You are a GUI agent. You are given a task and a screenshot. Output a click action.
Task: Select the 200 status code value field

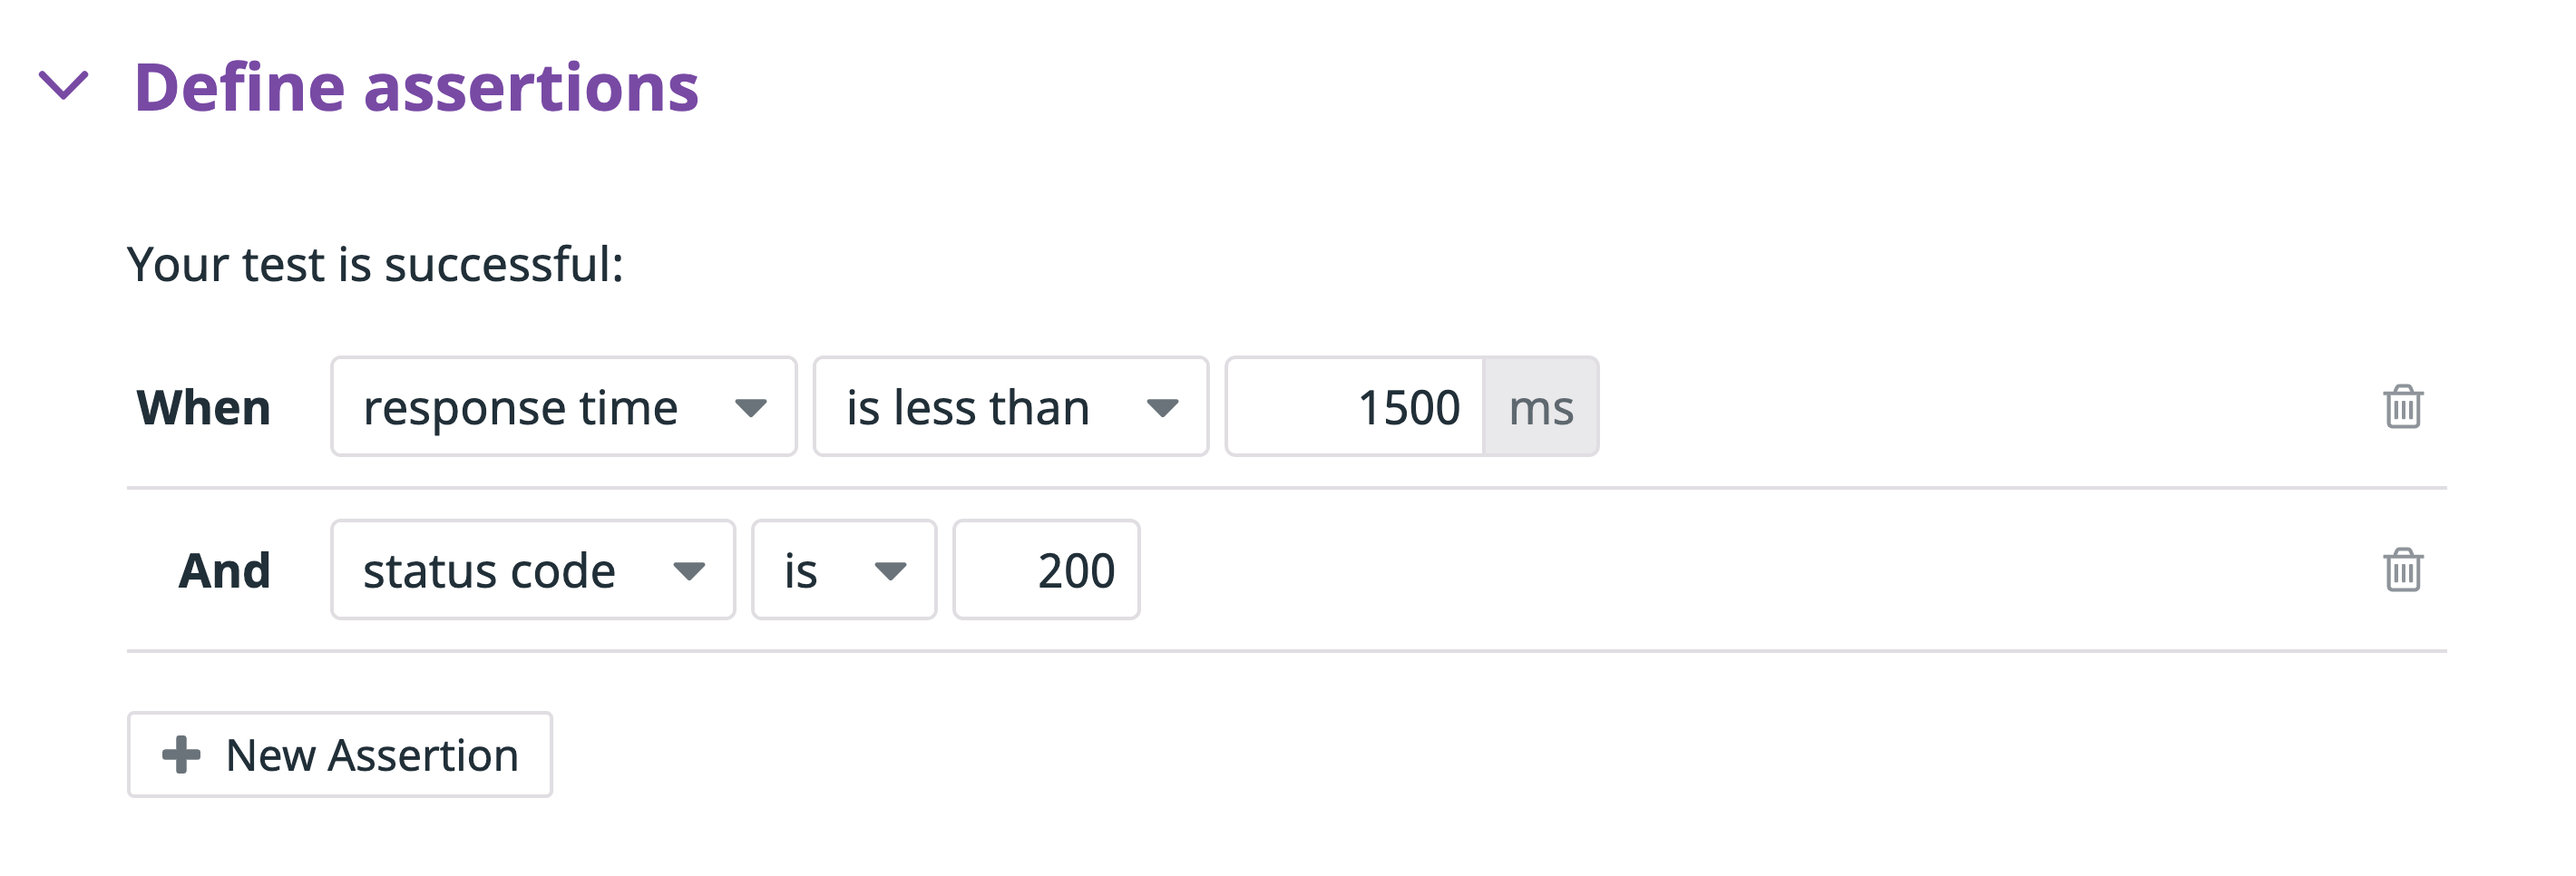click(1046, 571)
